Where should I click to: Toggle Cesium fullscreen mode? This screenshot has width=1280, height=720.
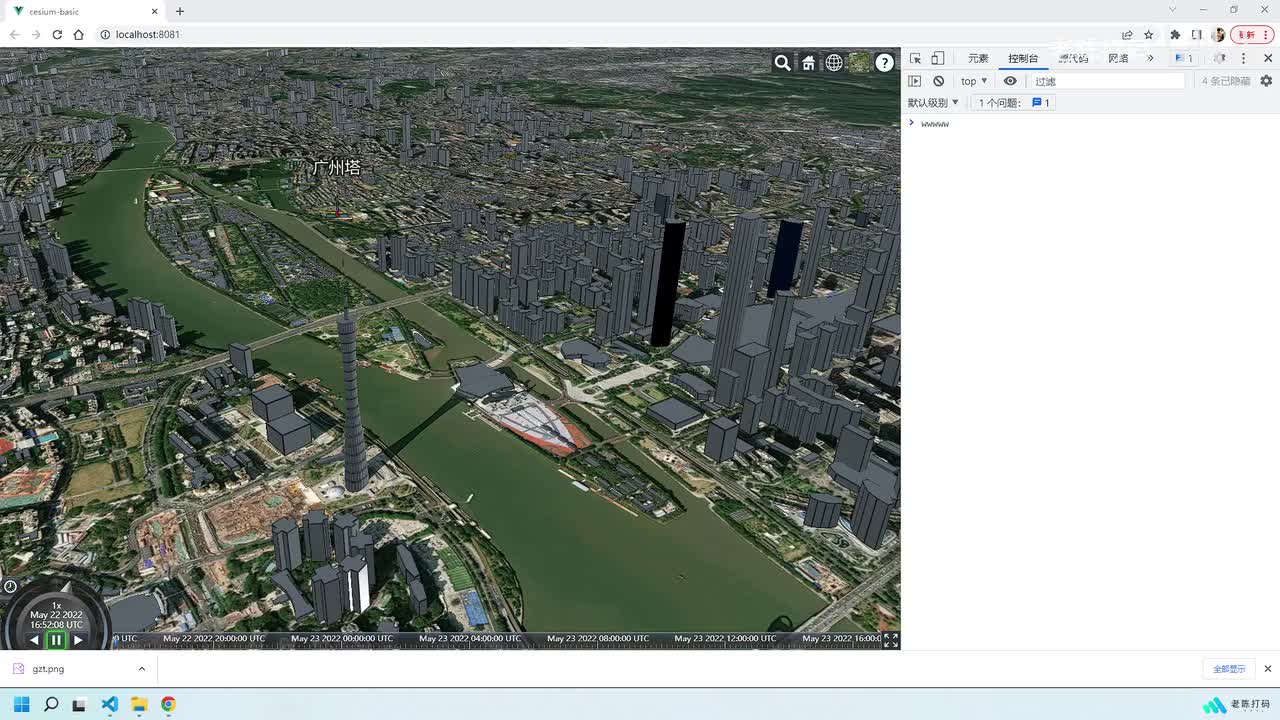[891, 640]
